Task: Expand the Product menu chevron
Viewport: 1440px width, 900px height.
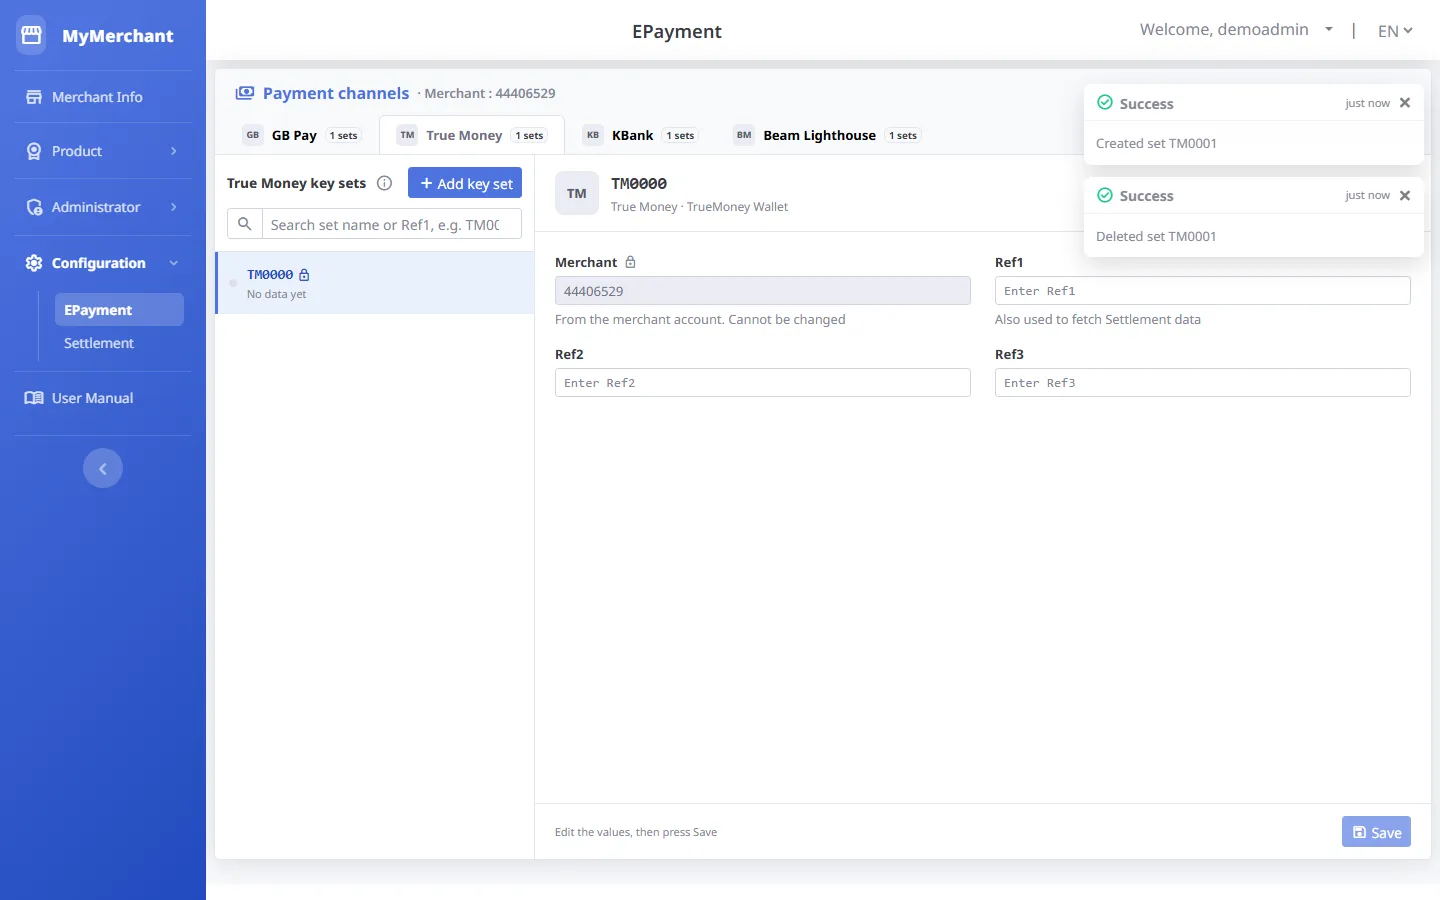Action: tap(174, 151)
